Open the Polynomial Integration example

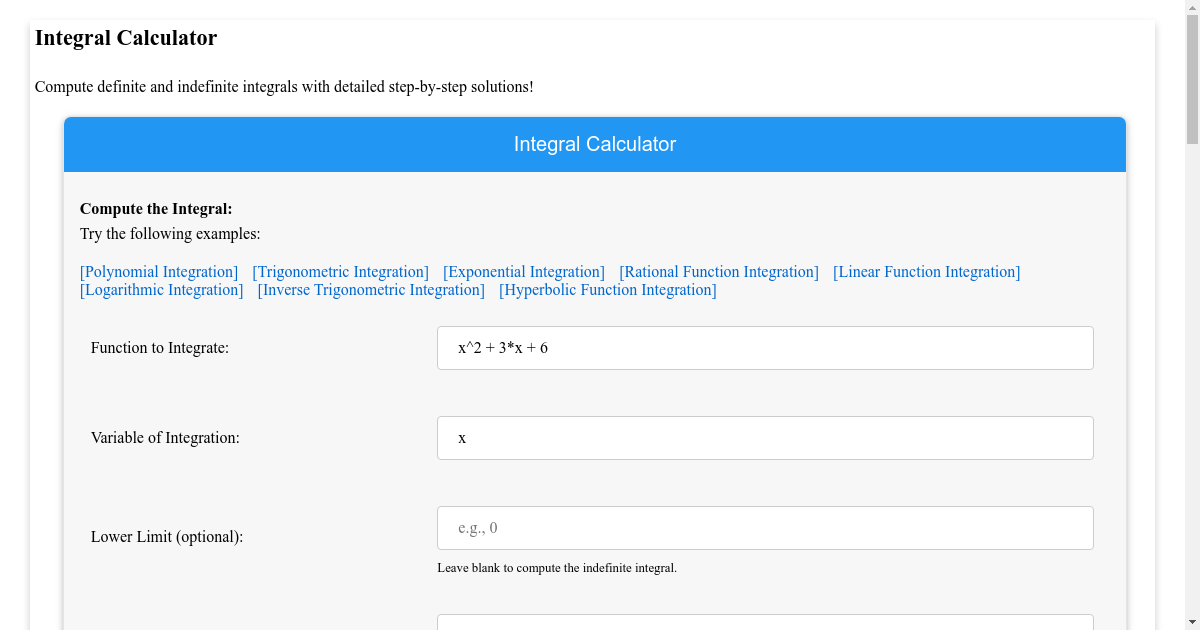(x=158, y=271)
